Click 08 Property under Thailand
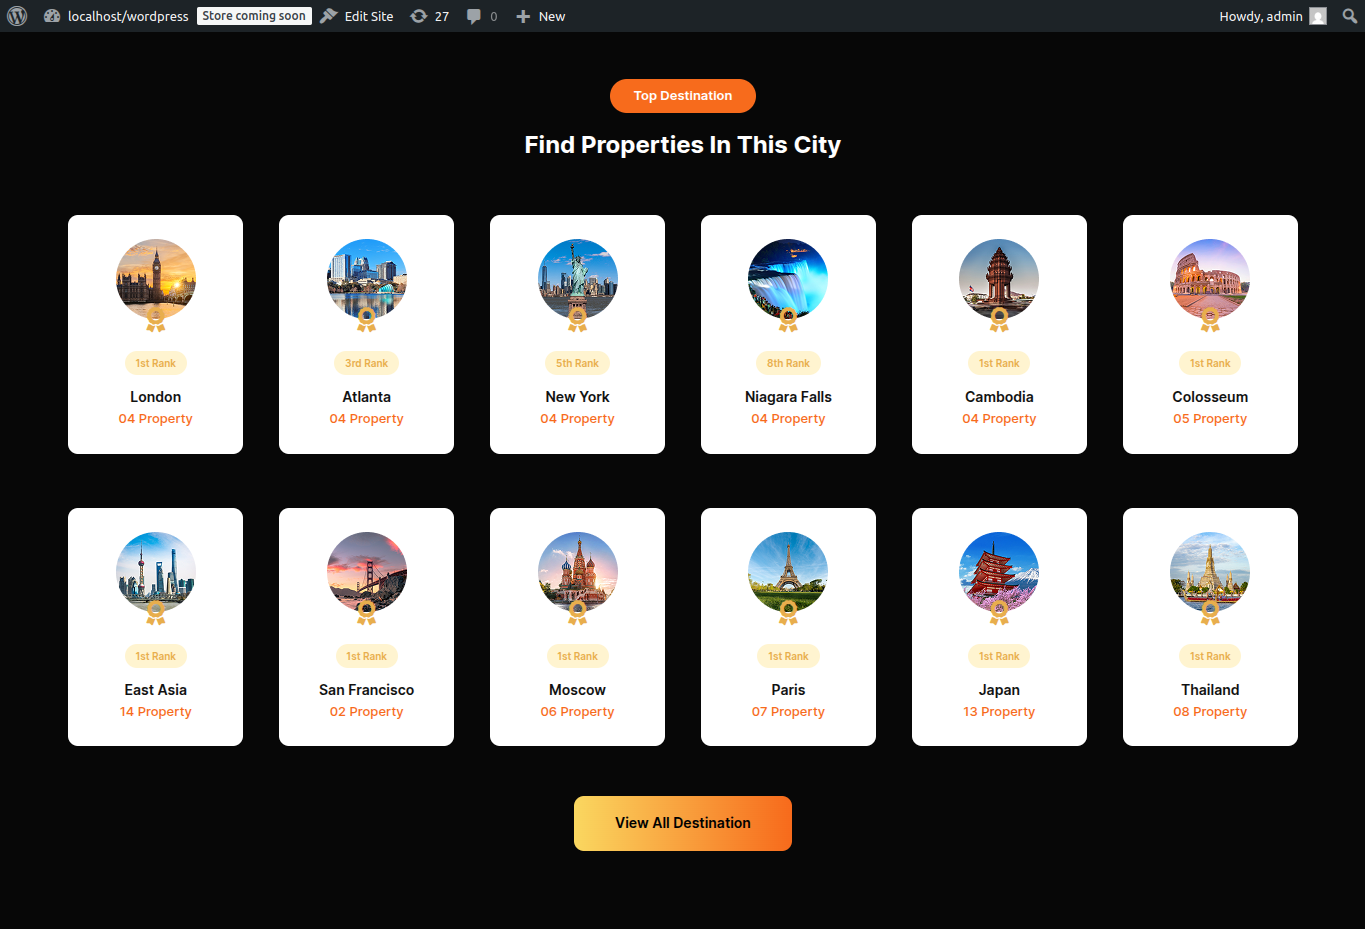Viewport: 1365px width, 929px height. tap(1210, 712)
